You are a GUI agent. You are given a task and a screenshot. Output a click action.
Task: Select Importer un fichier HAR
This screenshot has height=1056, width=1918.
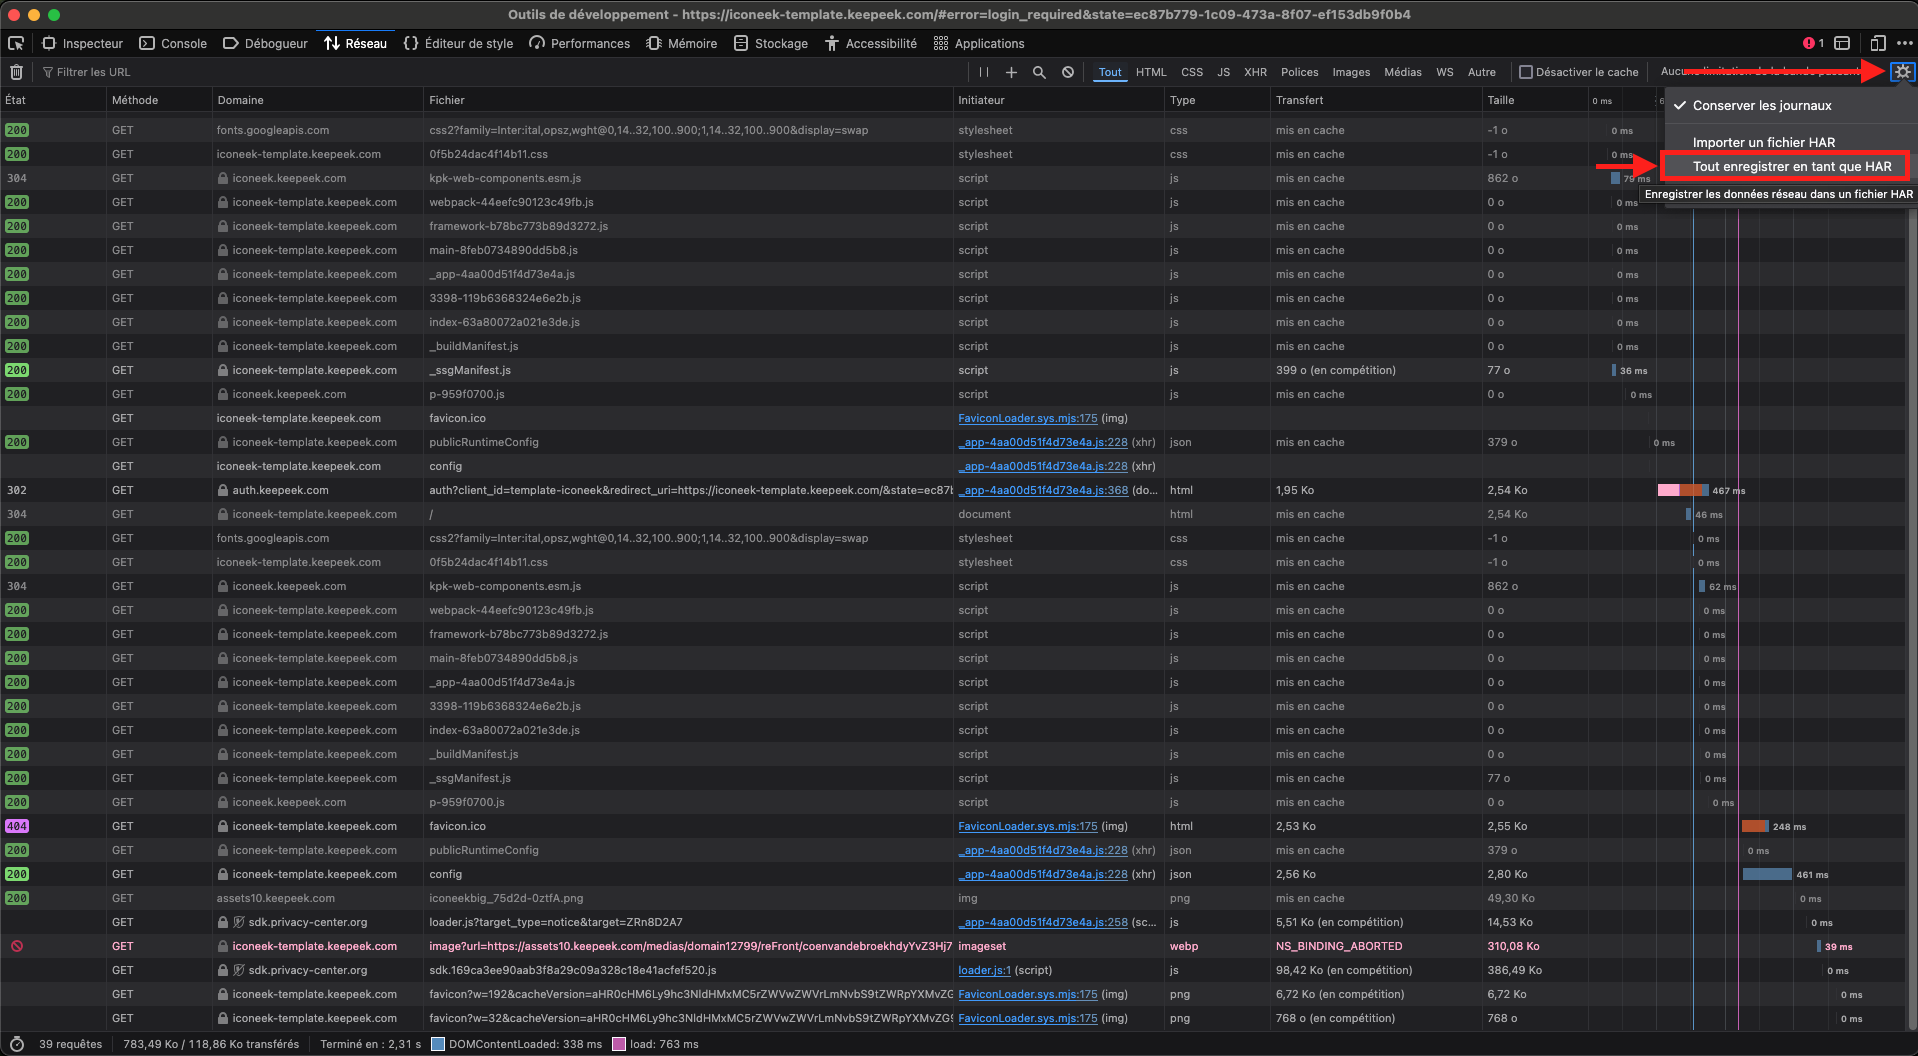[1764, 142]
